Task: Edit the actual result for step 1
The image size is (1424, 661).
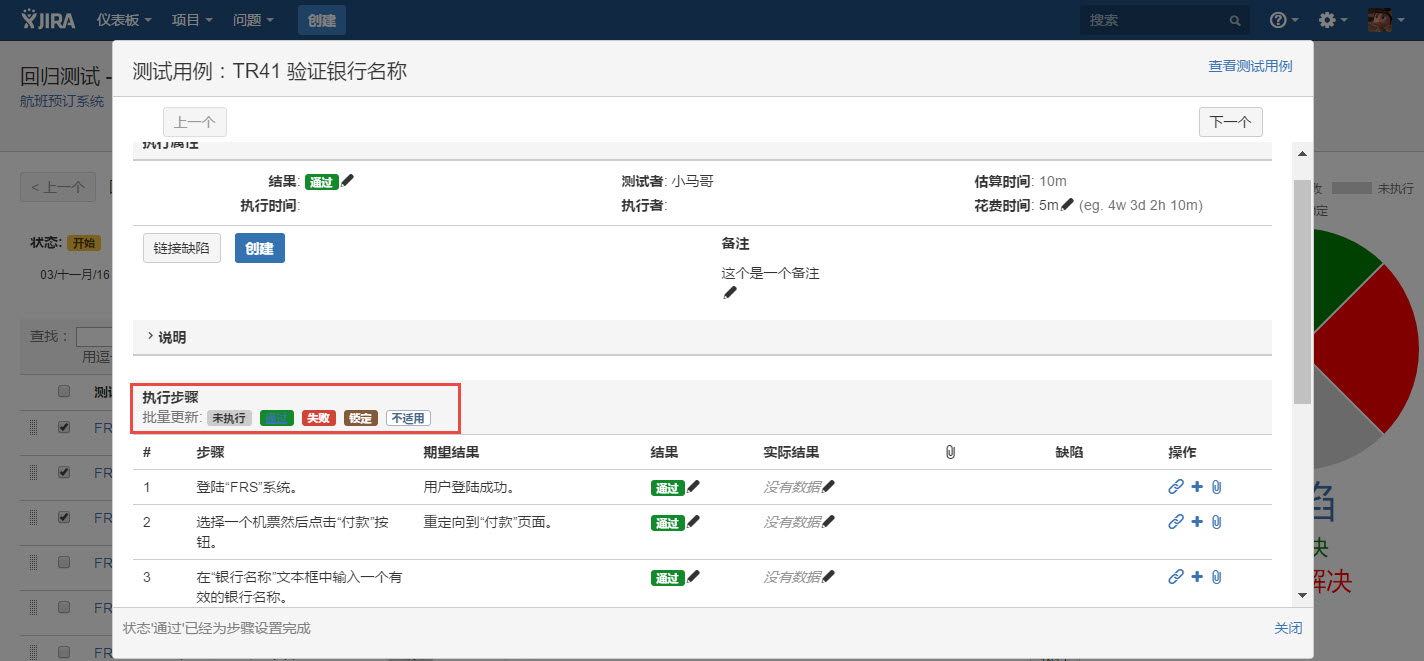Action: [x=828, y=487]
